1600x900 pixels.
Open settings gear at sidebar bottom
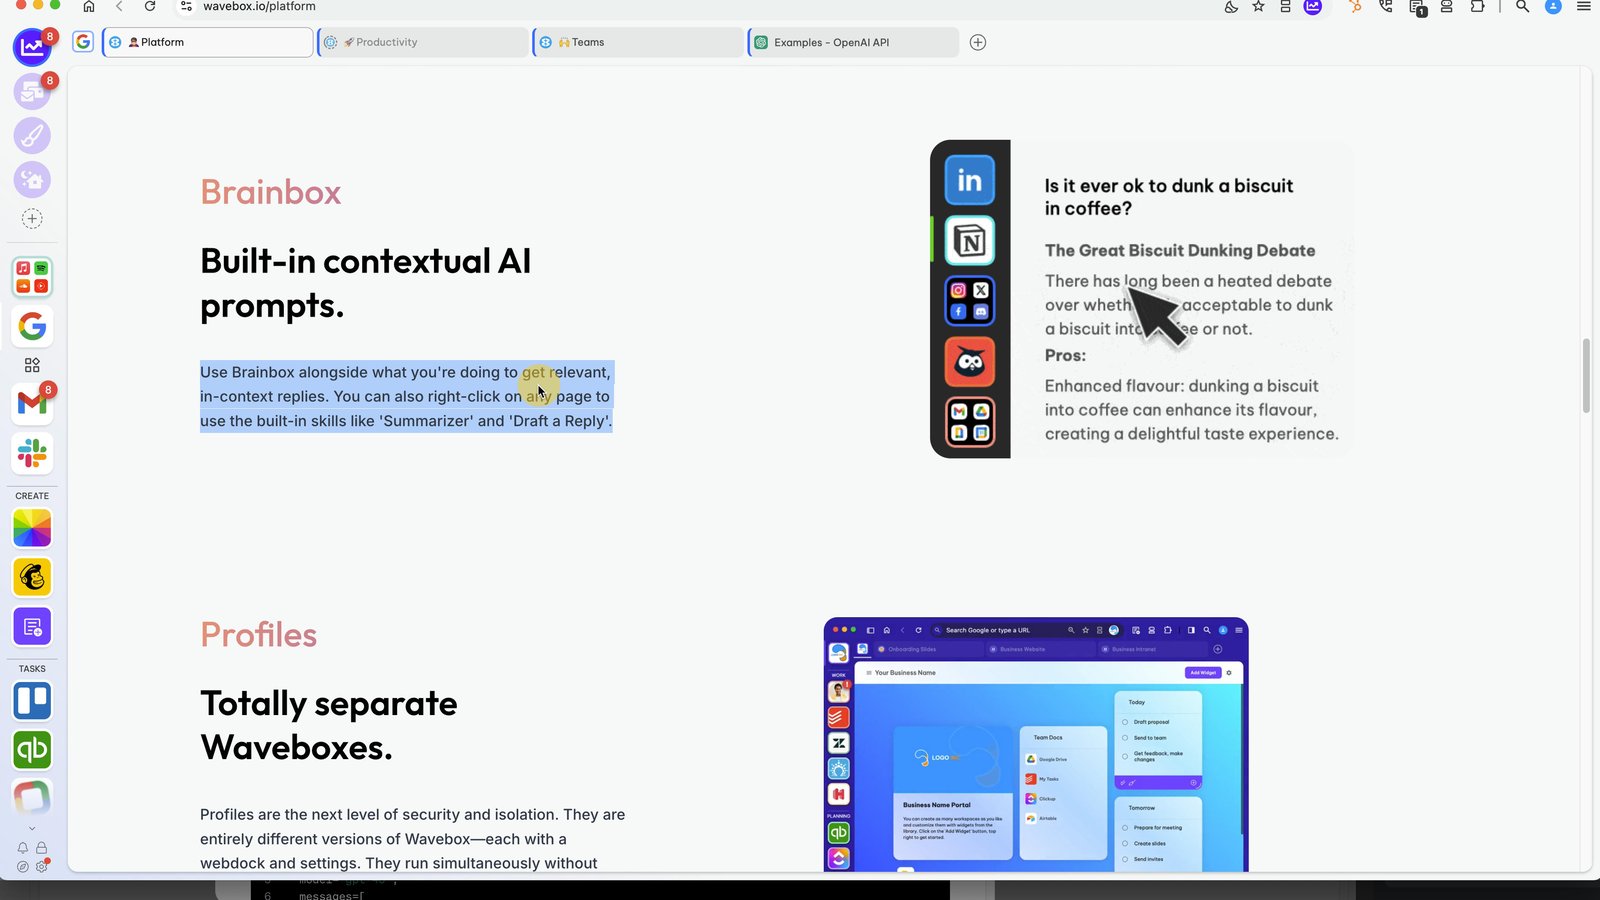42,866
